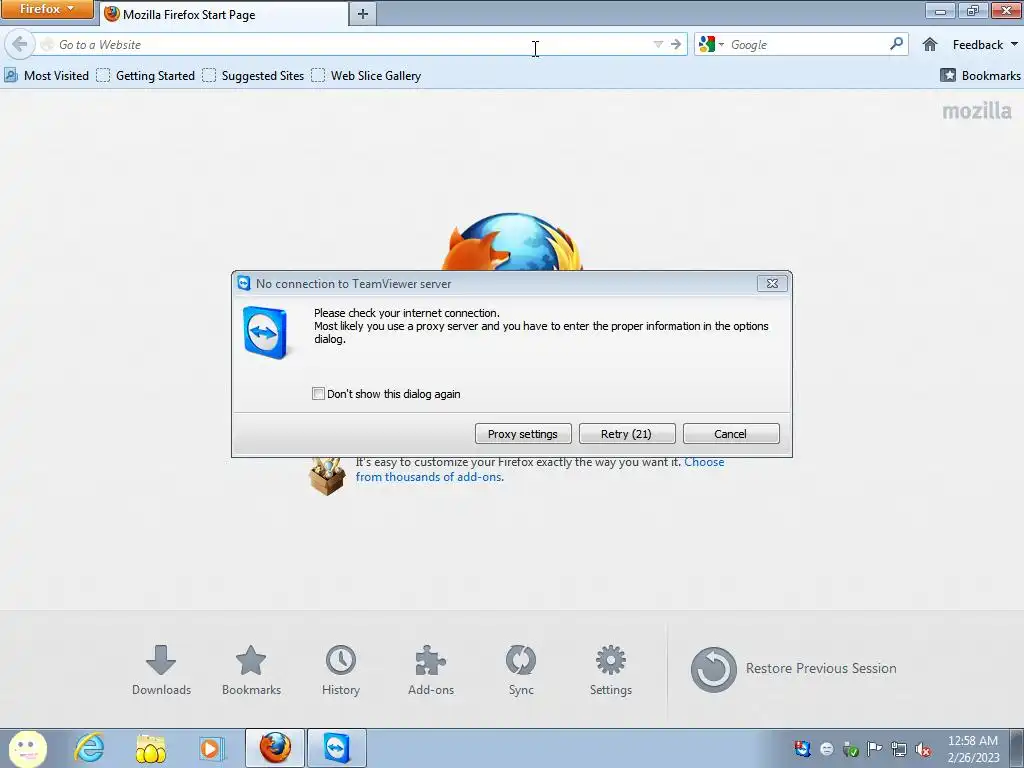This screenshot has width=1024, height=768.
Task: Open the Bookmarks toolbar button
Action: click(x=980, y=76)
